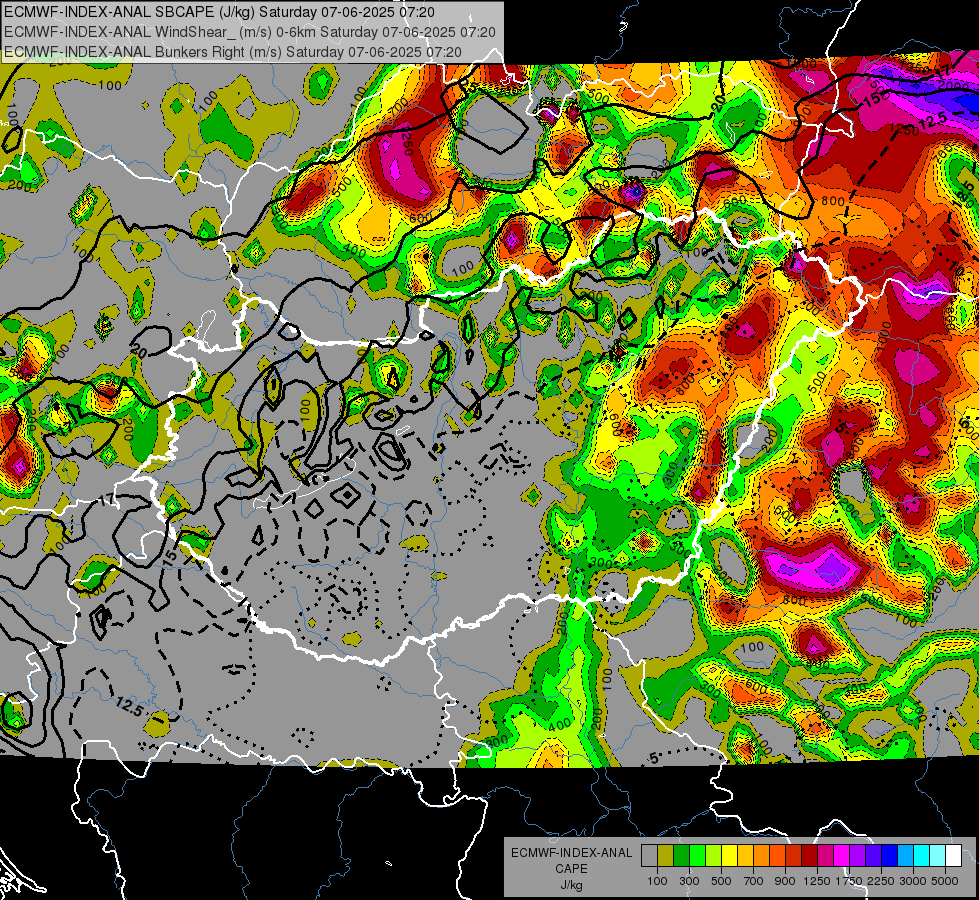
Task: Click the pink-magenta swatch right of 1250
Action: click(825, 856)
